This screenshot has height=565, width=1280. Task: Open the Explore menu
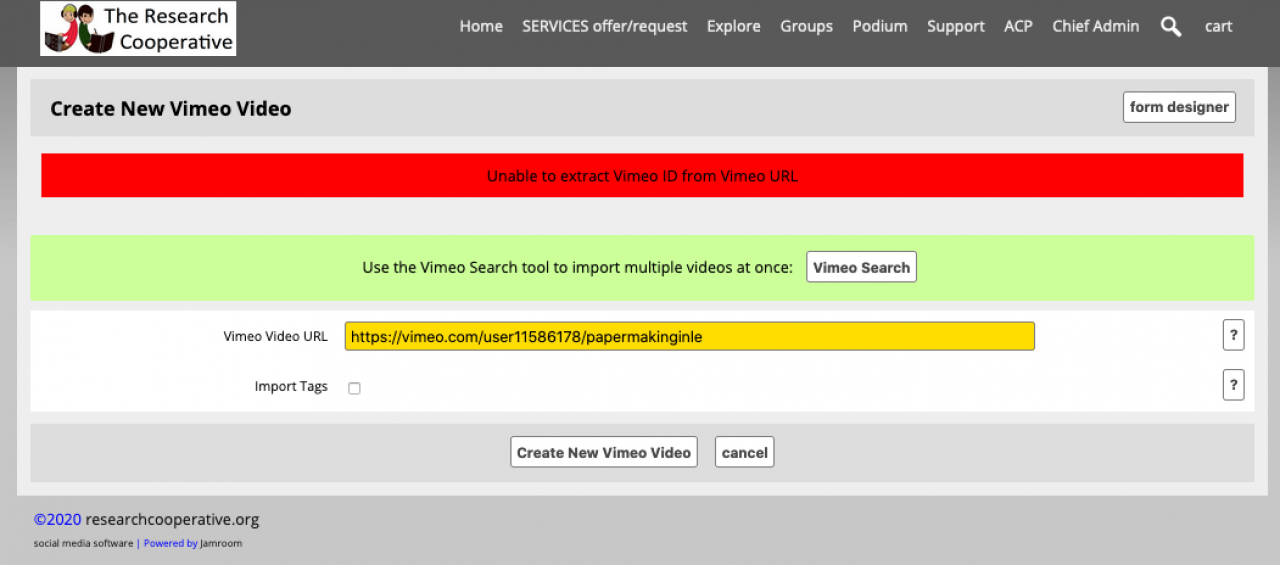point(733,27)
